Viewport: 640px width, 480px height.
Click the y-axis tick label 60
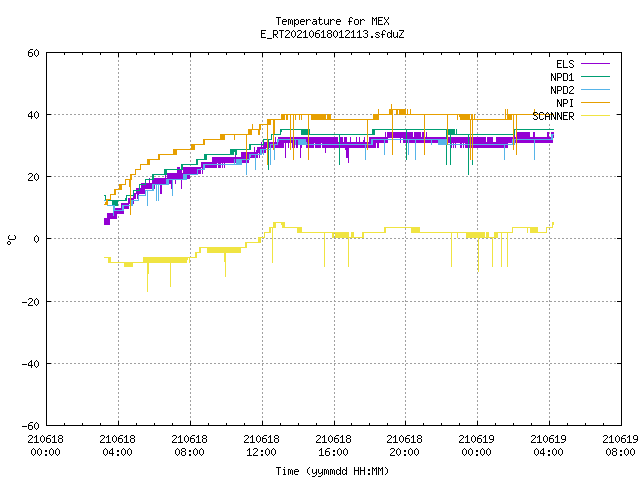click(33, 53)
